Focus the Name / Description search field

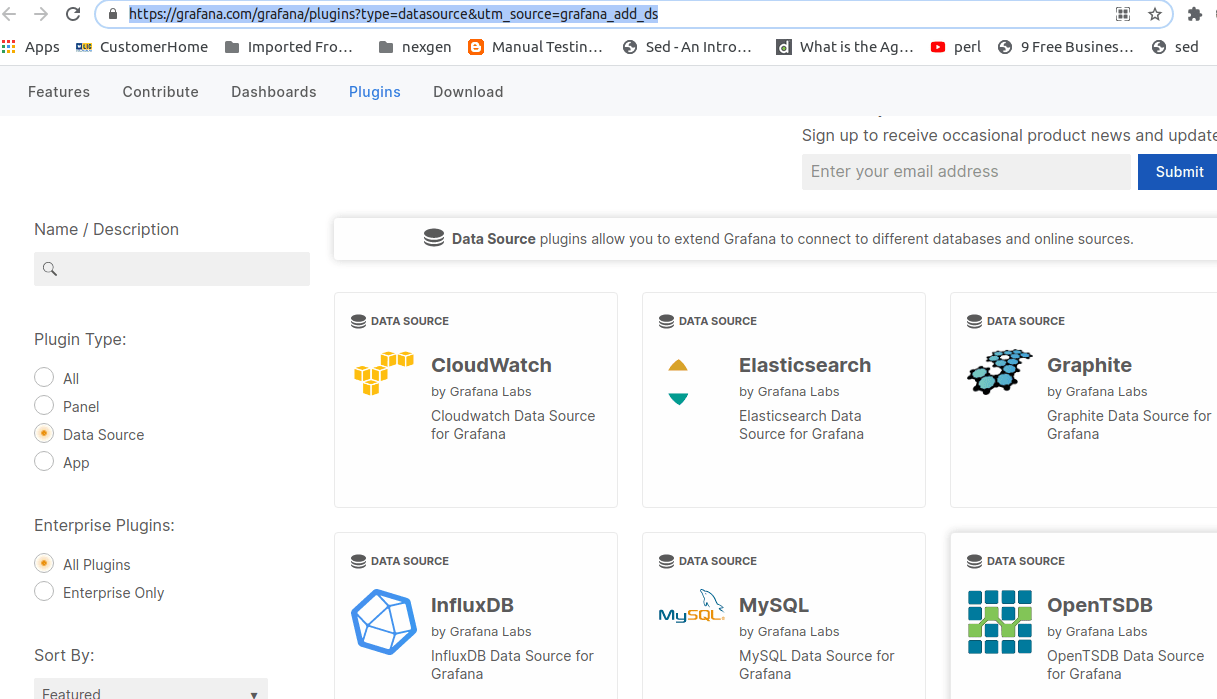pyautogui.click(x=172, y=269)
